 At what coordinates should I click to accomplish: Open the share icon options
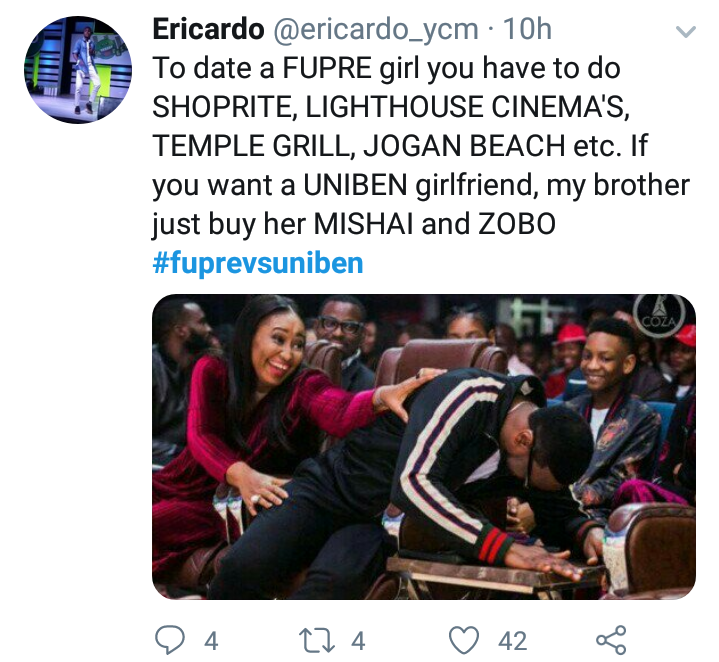coord(611,640)
